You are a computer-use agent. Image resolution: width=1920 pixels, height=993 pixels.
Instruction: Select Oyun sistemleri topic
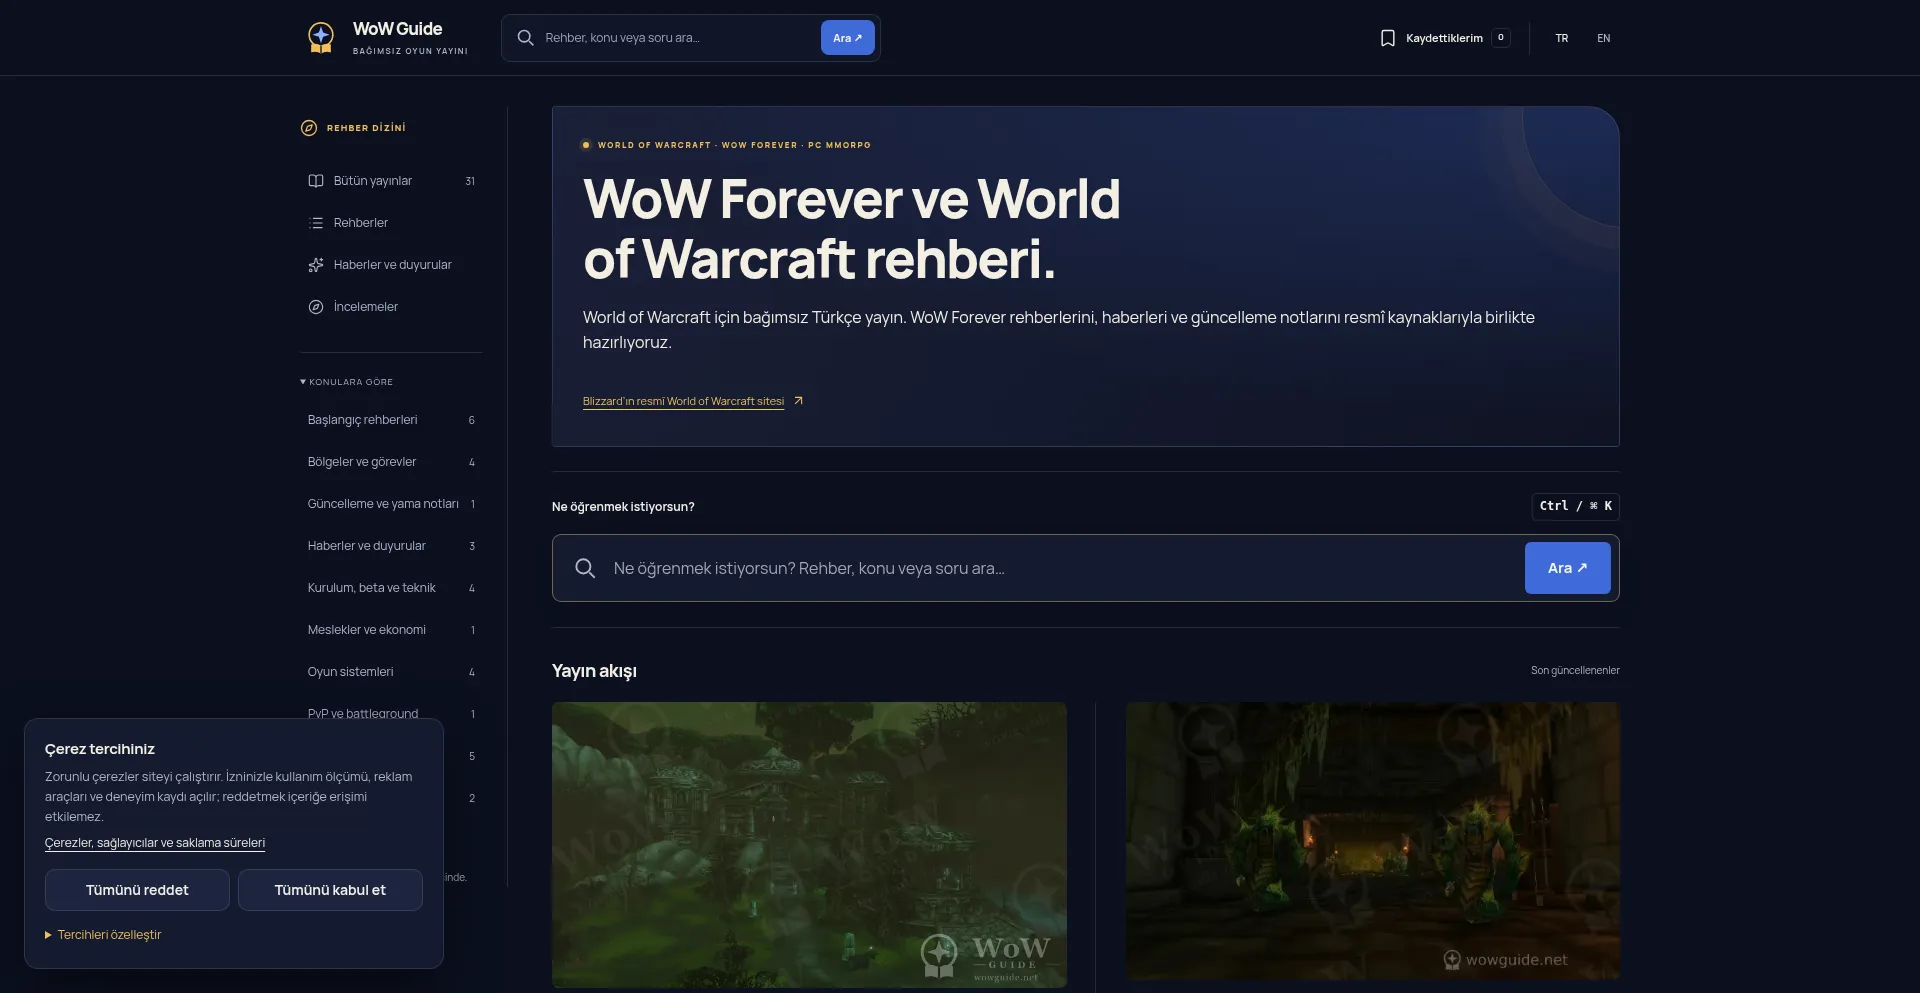click(x=391, y=672)
